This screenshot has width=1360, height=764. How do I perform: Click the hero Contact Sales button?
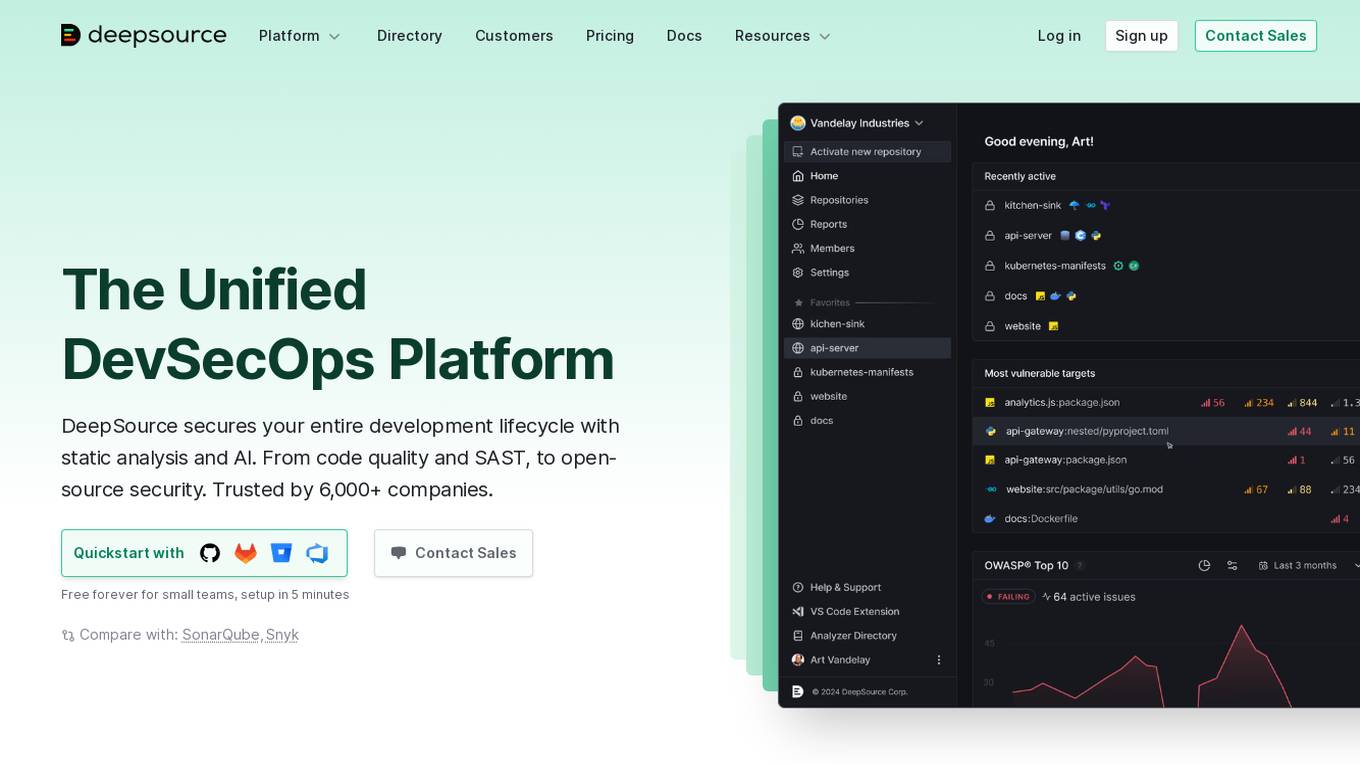point(453,553)
